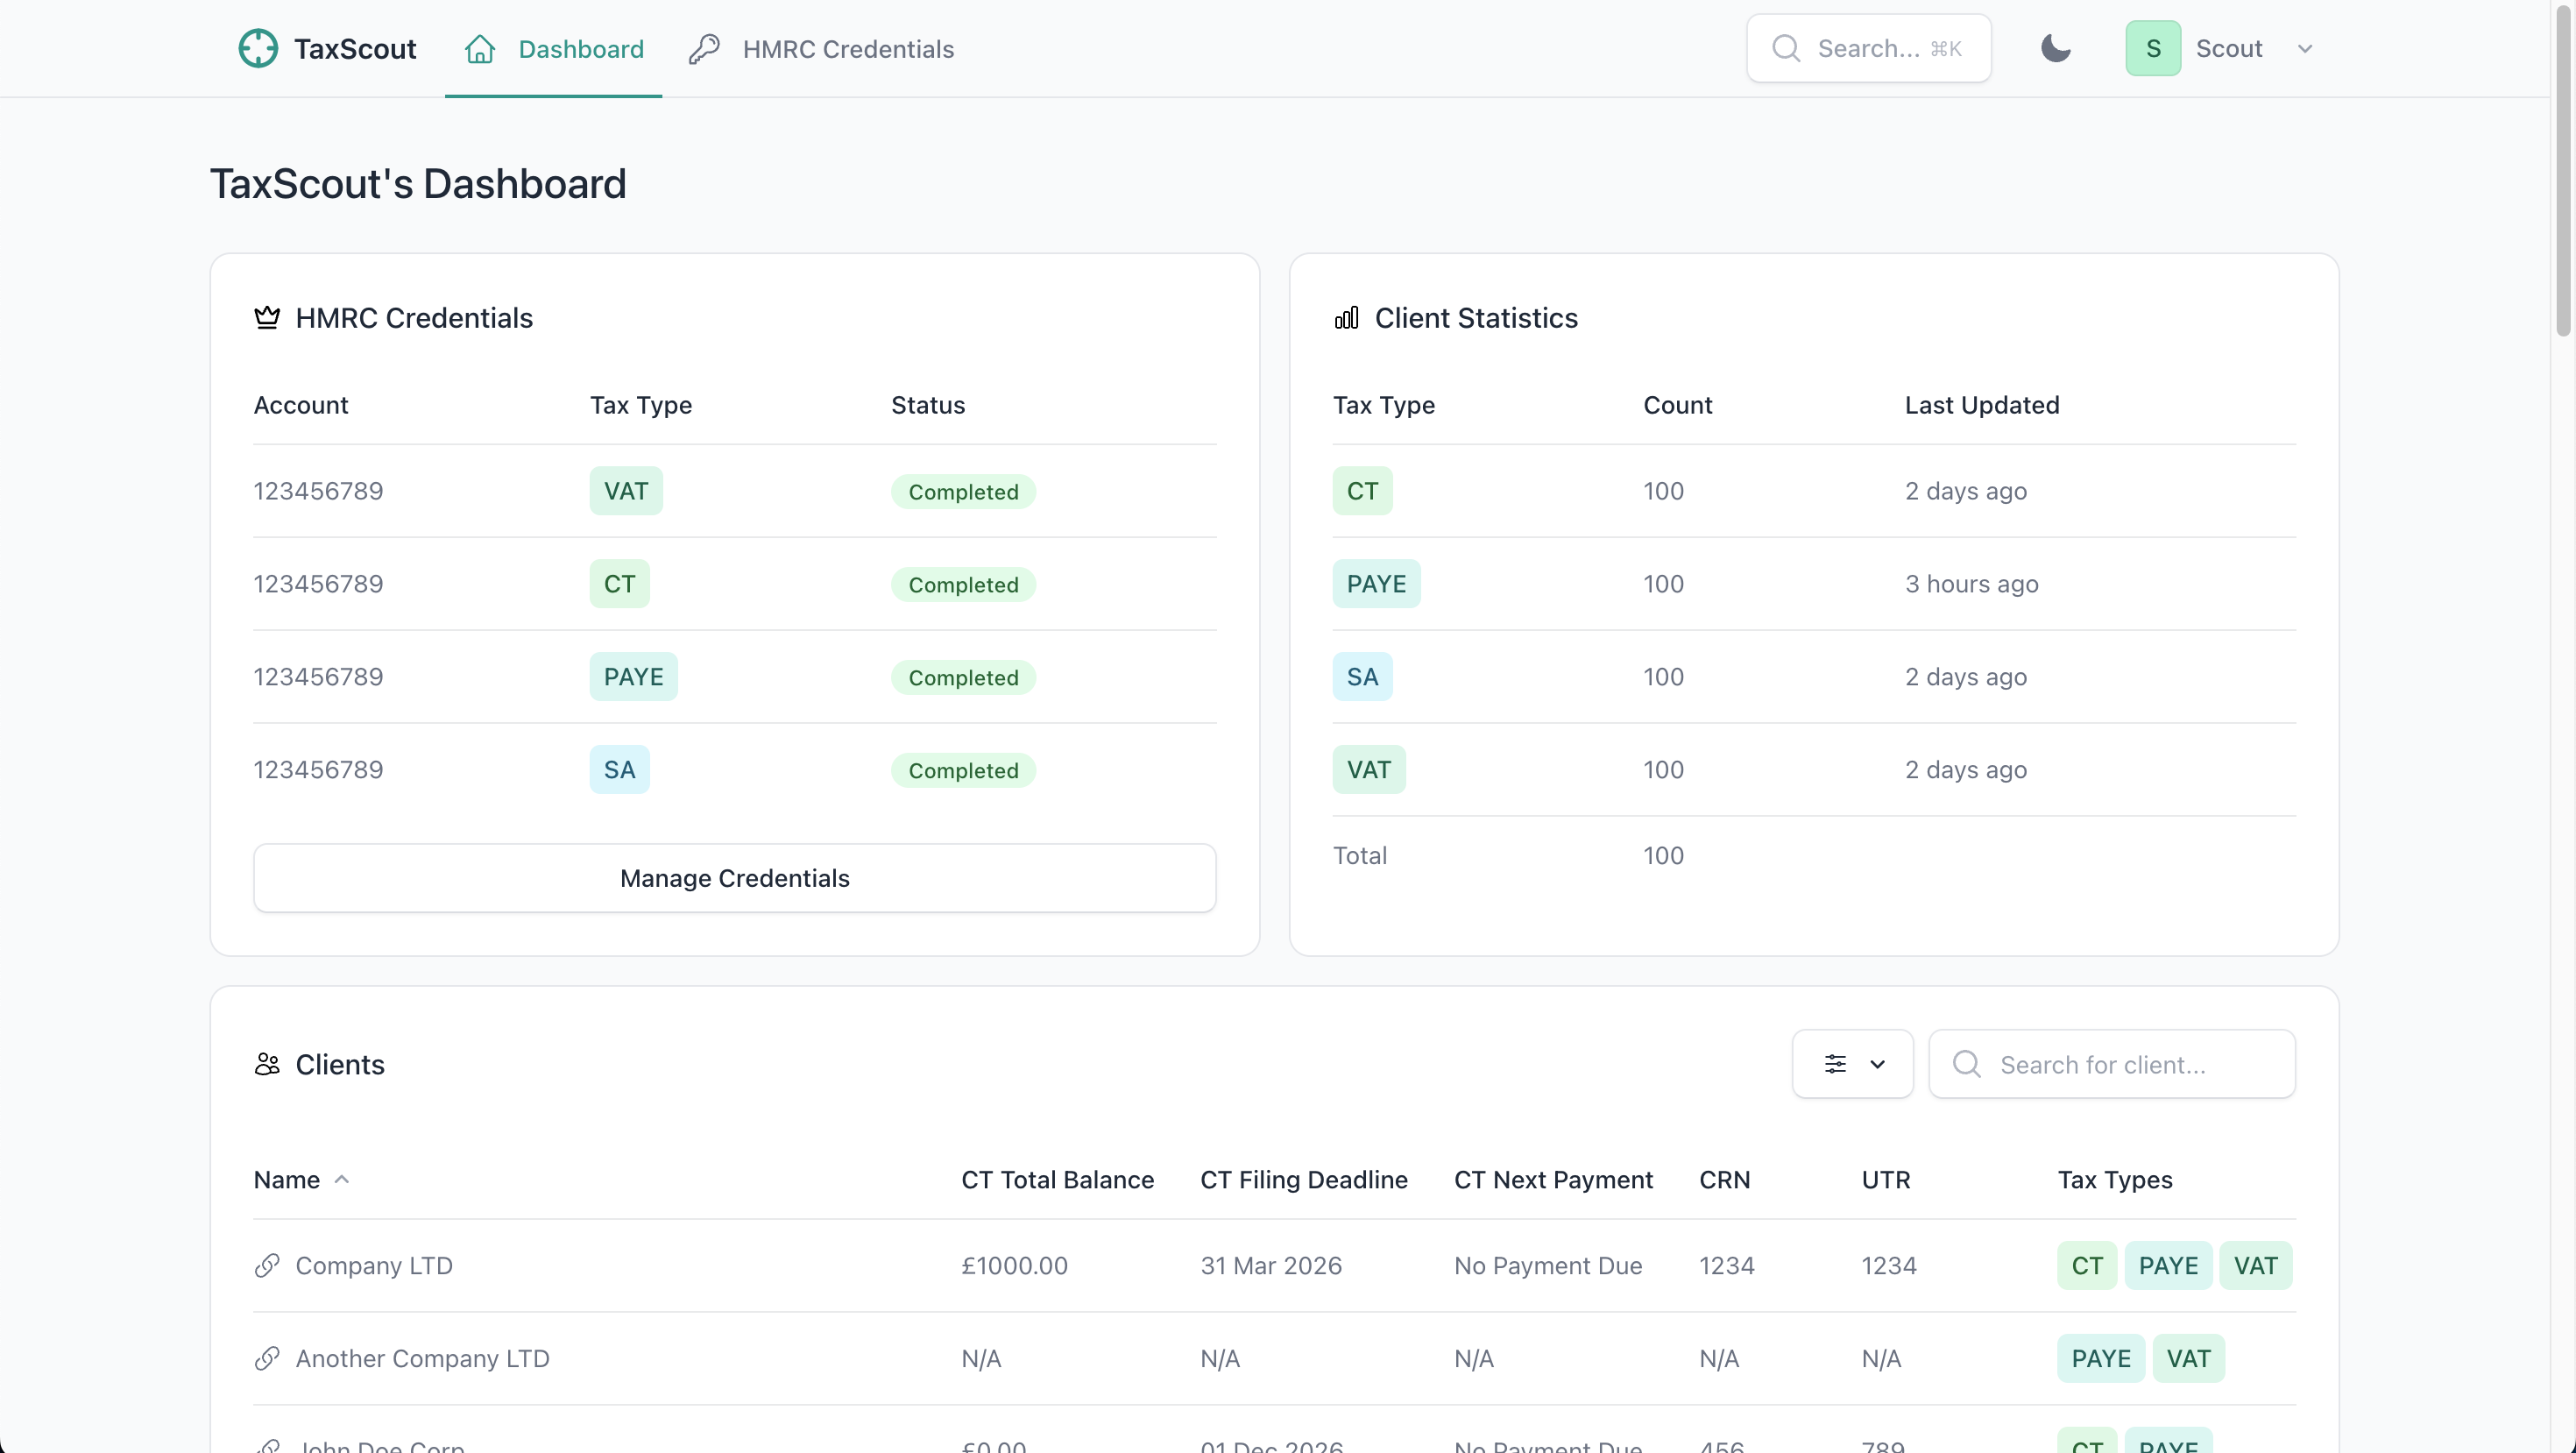Screen dimensions: 2576x1453
Task: Click the CRN column header
Action: click(1724, 1179)
